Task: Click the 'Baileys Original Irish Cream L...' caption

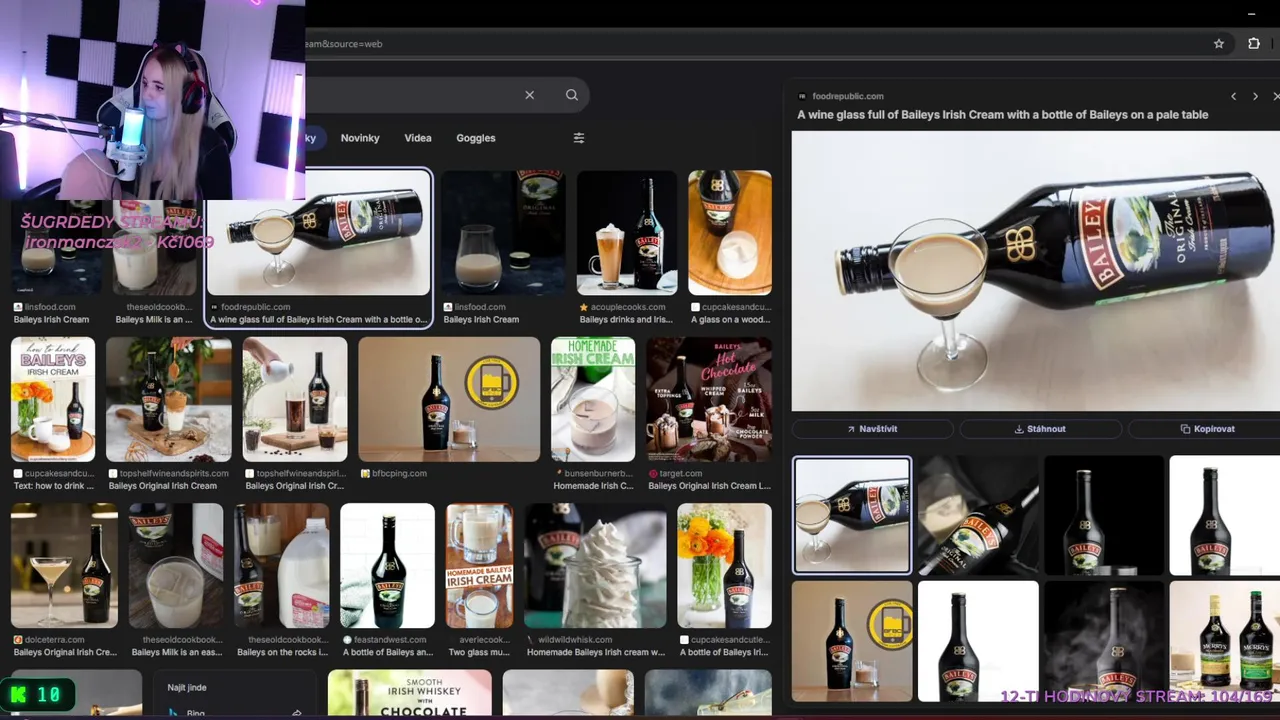Action: (709, 486)
